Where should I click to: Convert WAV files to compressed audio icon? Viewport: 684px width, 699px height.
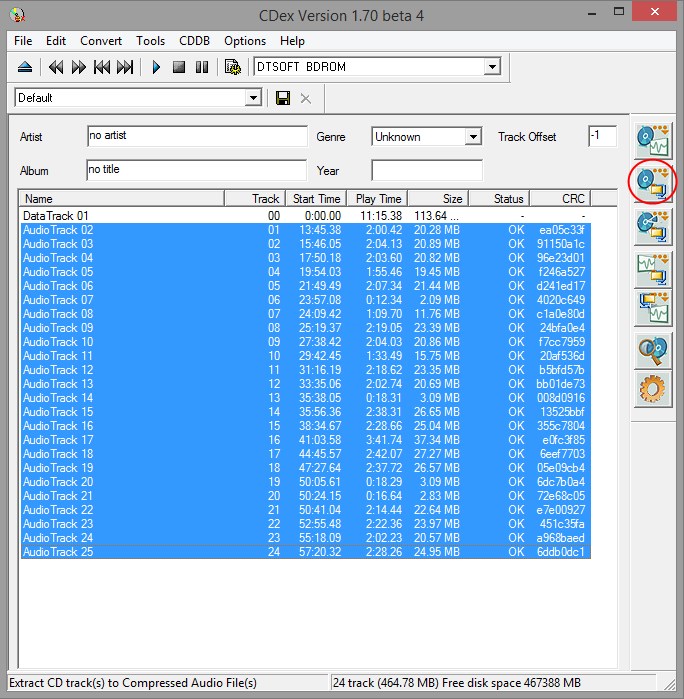652,269
